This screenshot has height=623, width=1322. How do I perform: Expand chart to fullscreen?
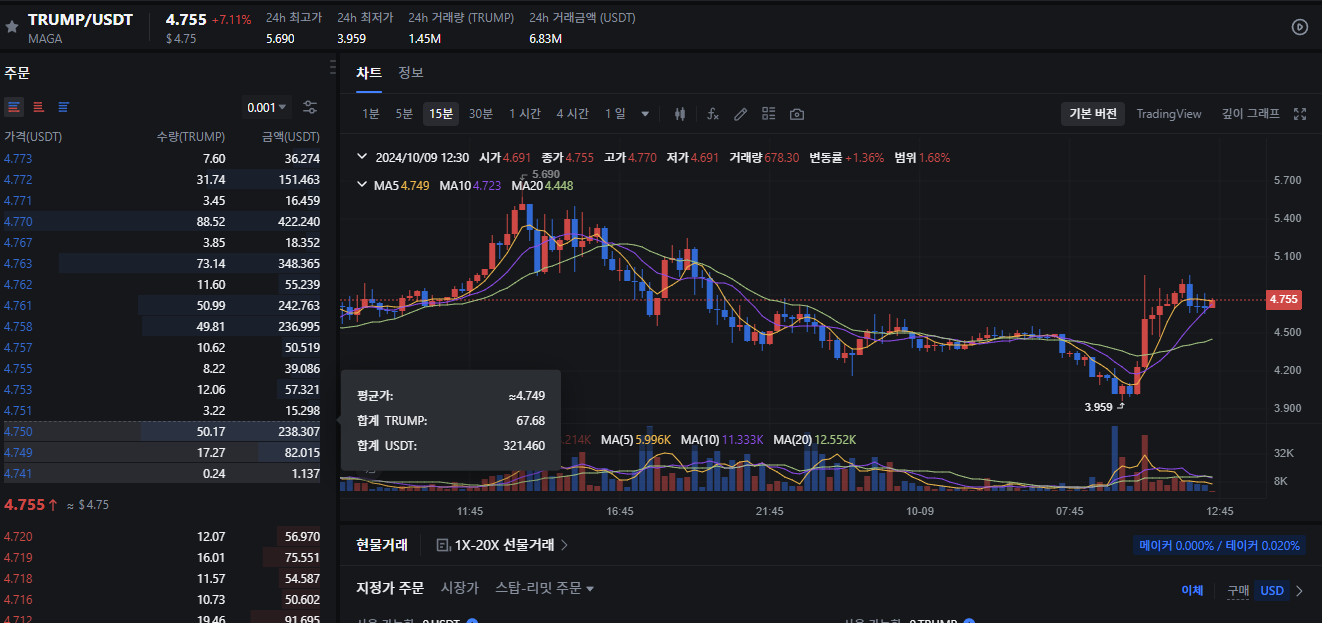pos(1300,114)
